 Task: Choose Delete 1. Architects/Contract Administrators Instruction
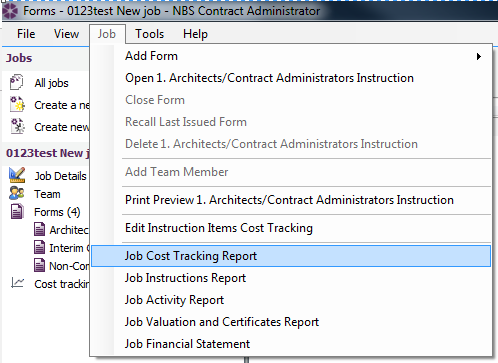[291, 144]
